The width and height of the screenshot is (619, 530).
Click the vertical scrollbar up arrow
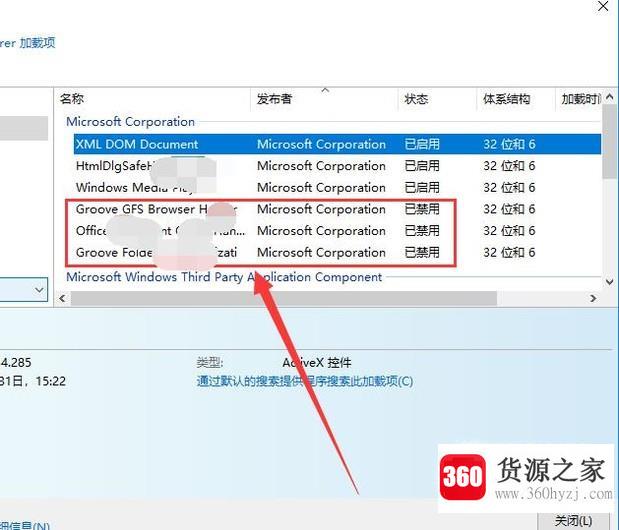pos(610,96)
